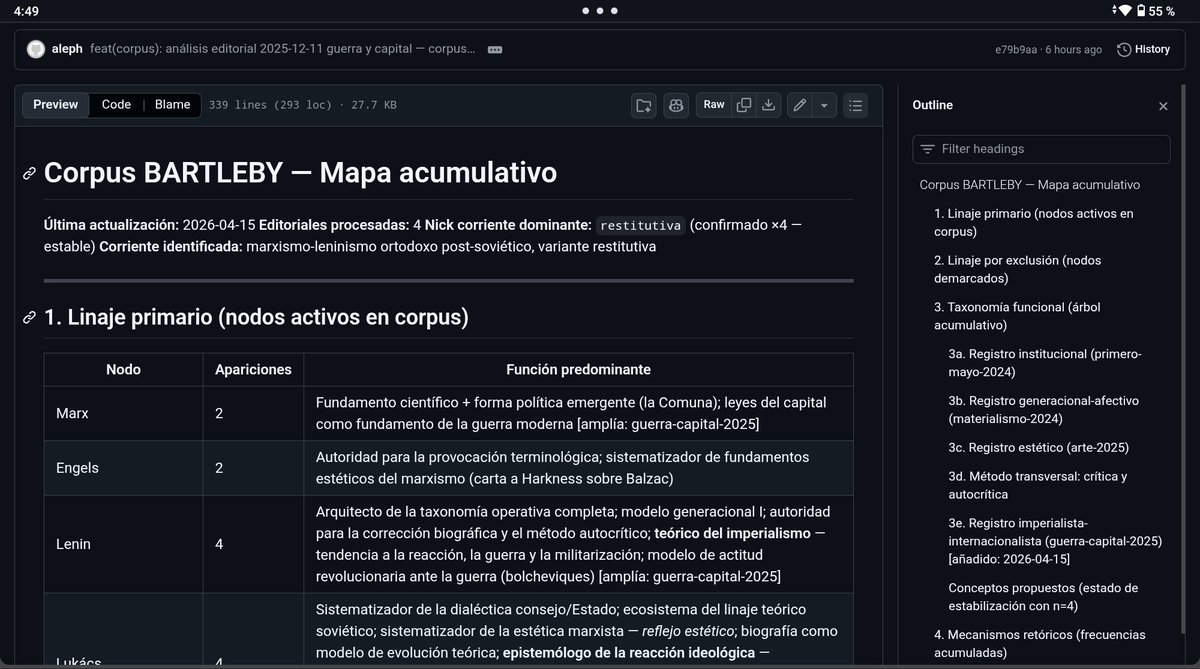Image resolution: width=1200 pixels, height=669 pixels.
Task: Focus the Filter headings input field
Action: tap(1041, 149)
